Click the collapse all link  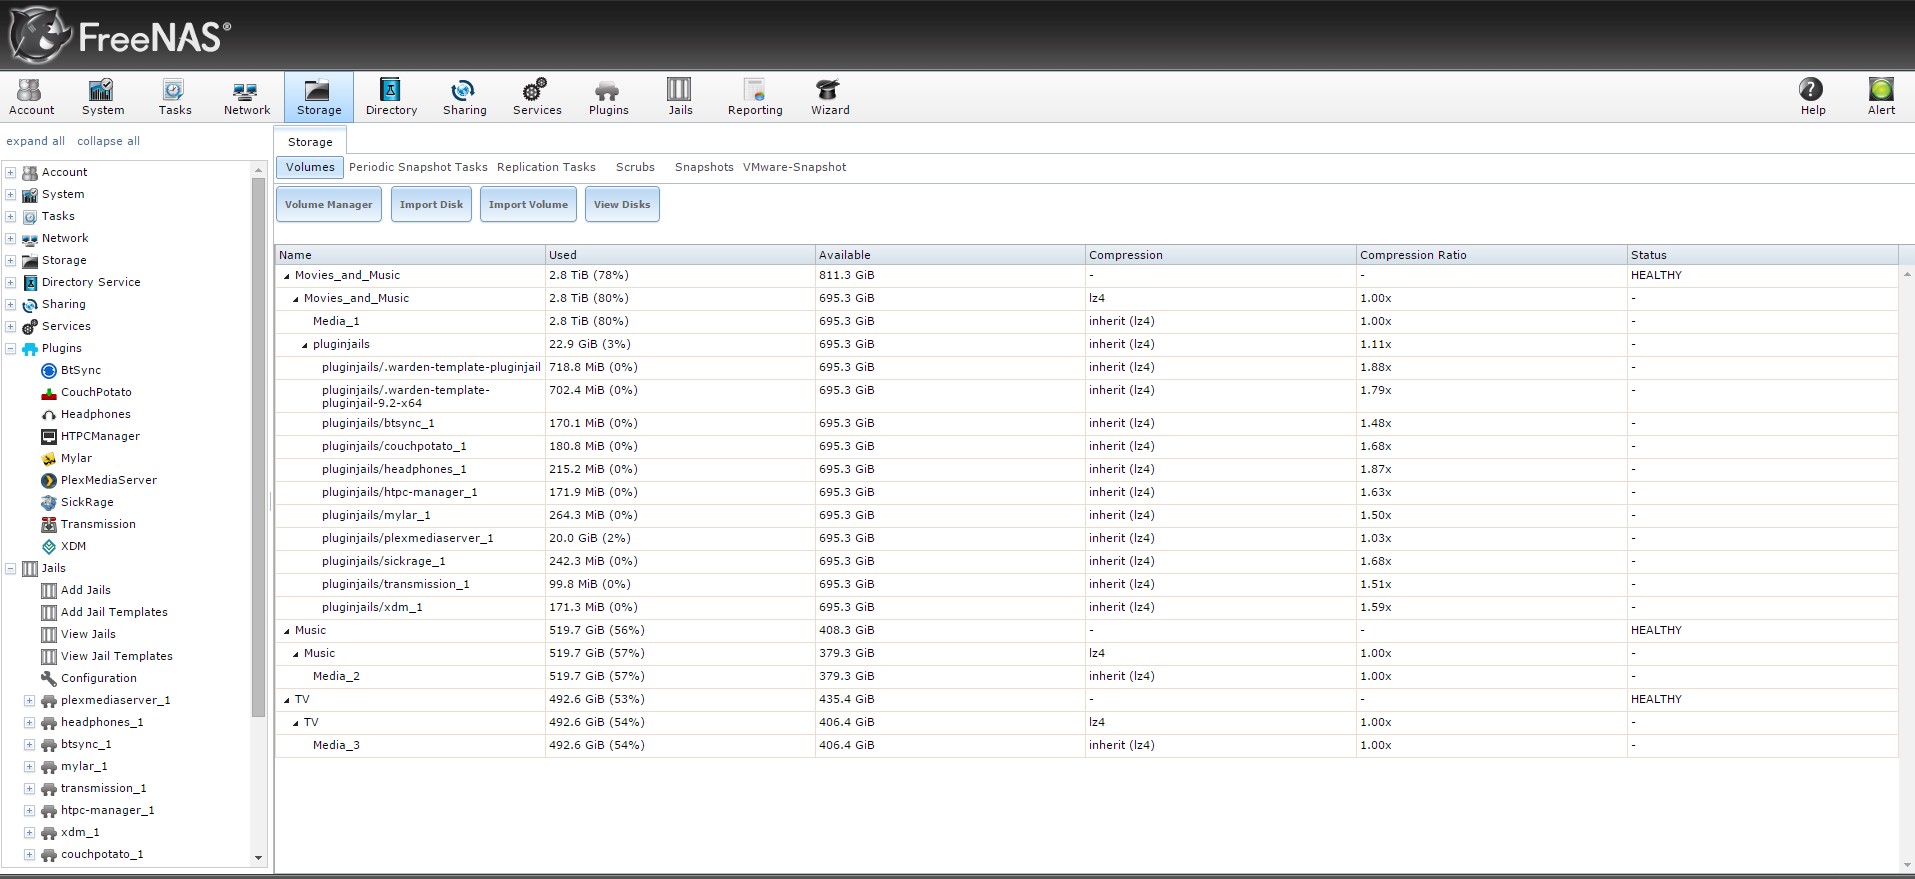point(108,141)
